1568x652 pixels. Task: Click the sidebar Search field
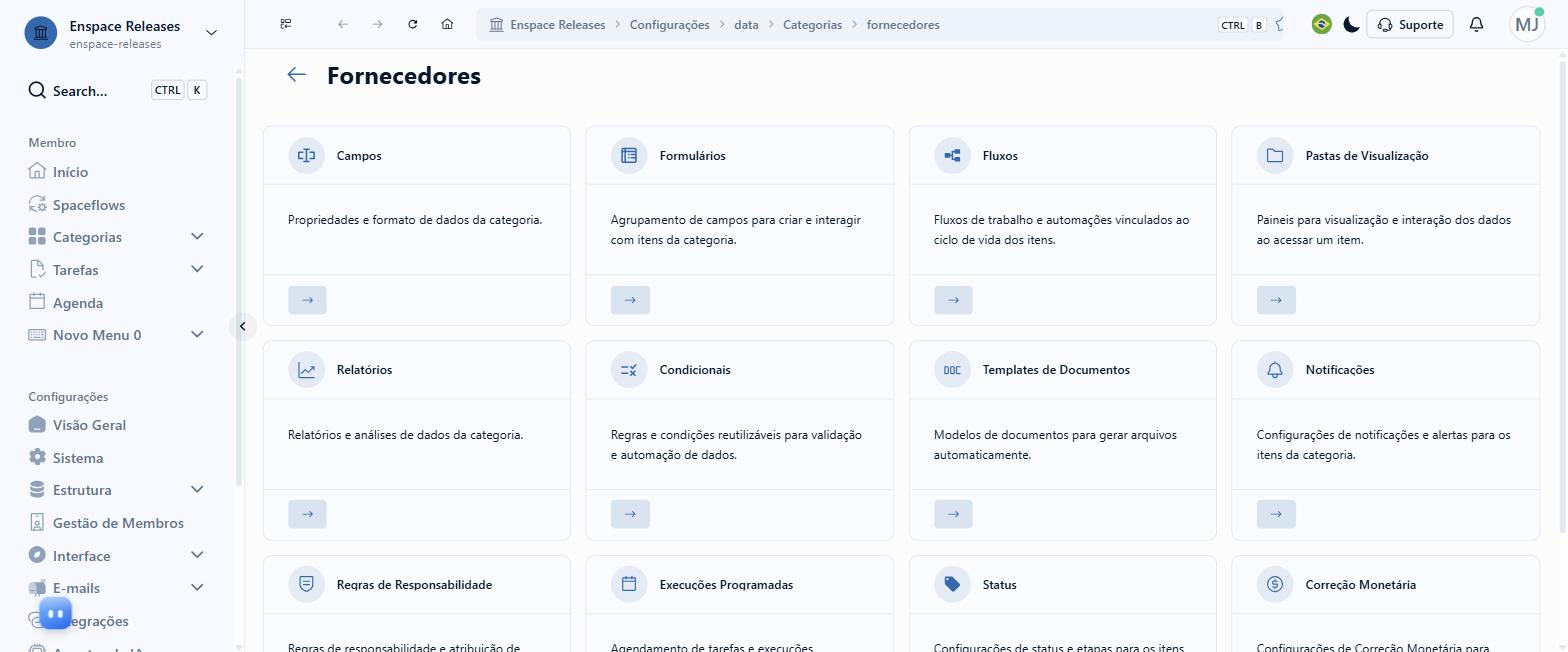pos(116,90)
